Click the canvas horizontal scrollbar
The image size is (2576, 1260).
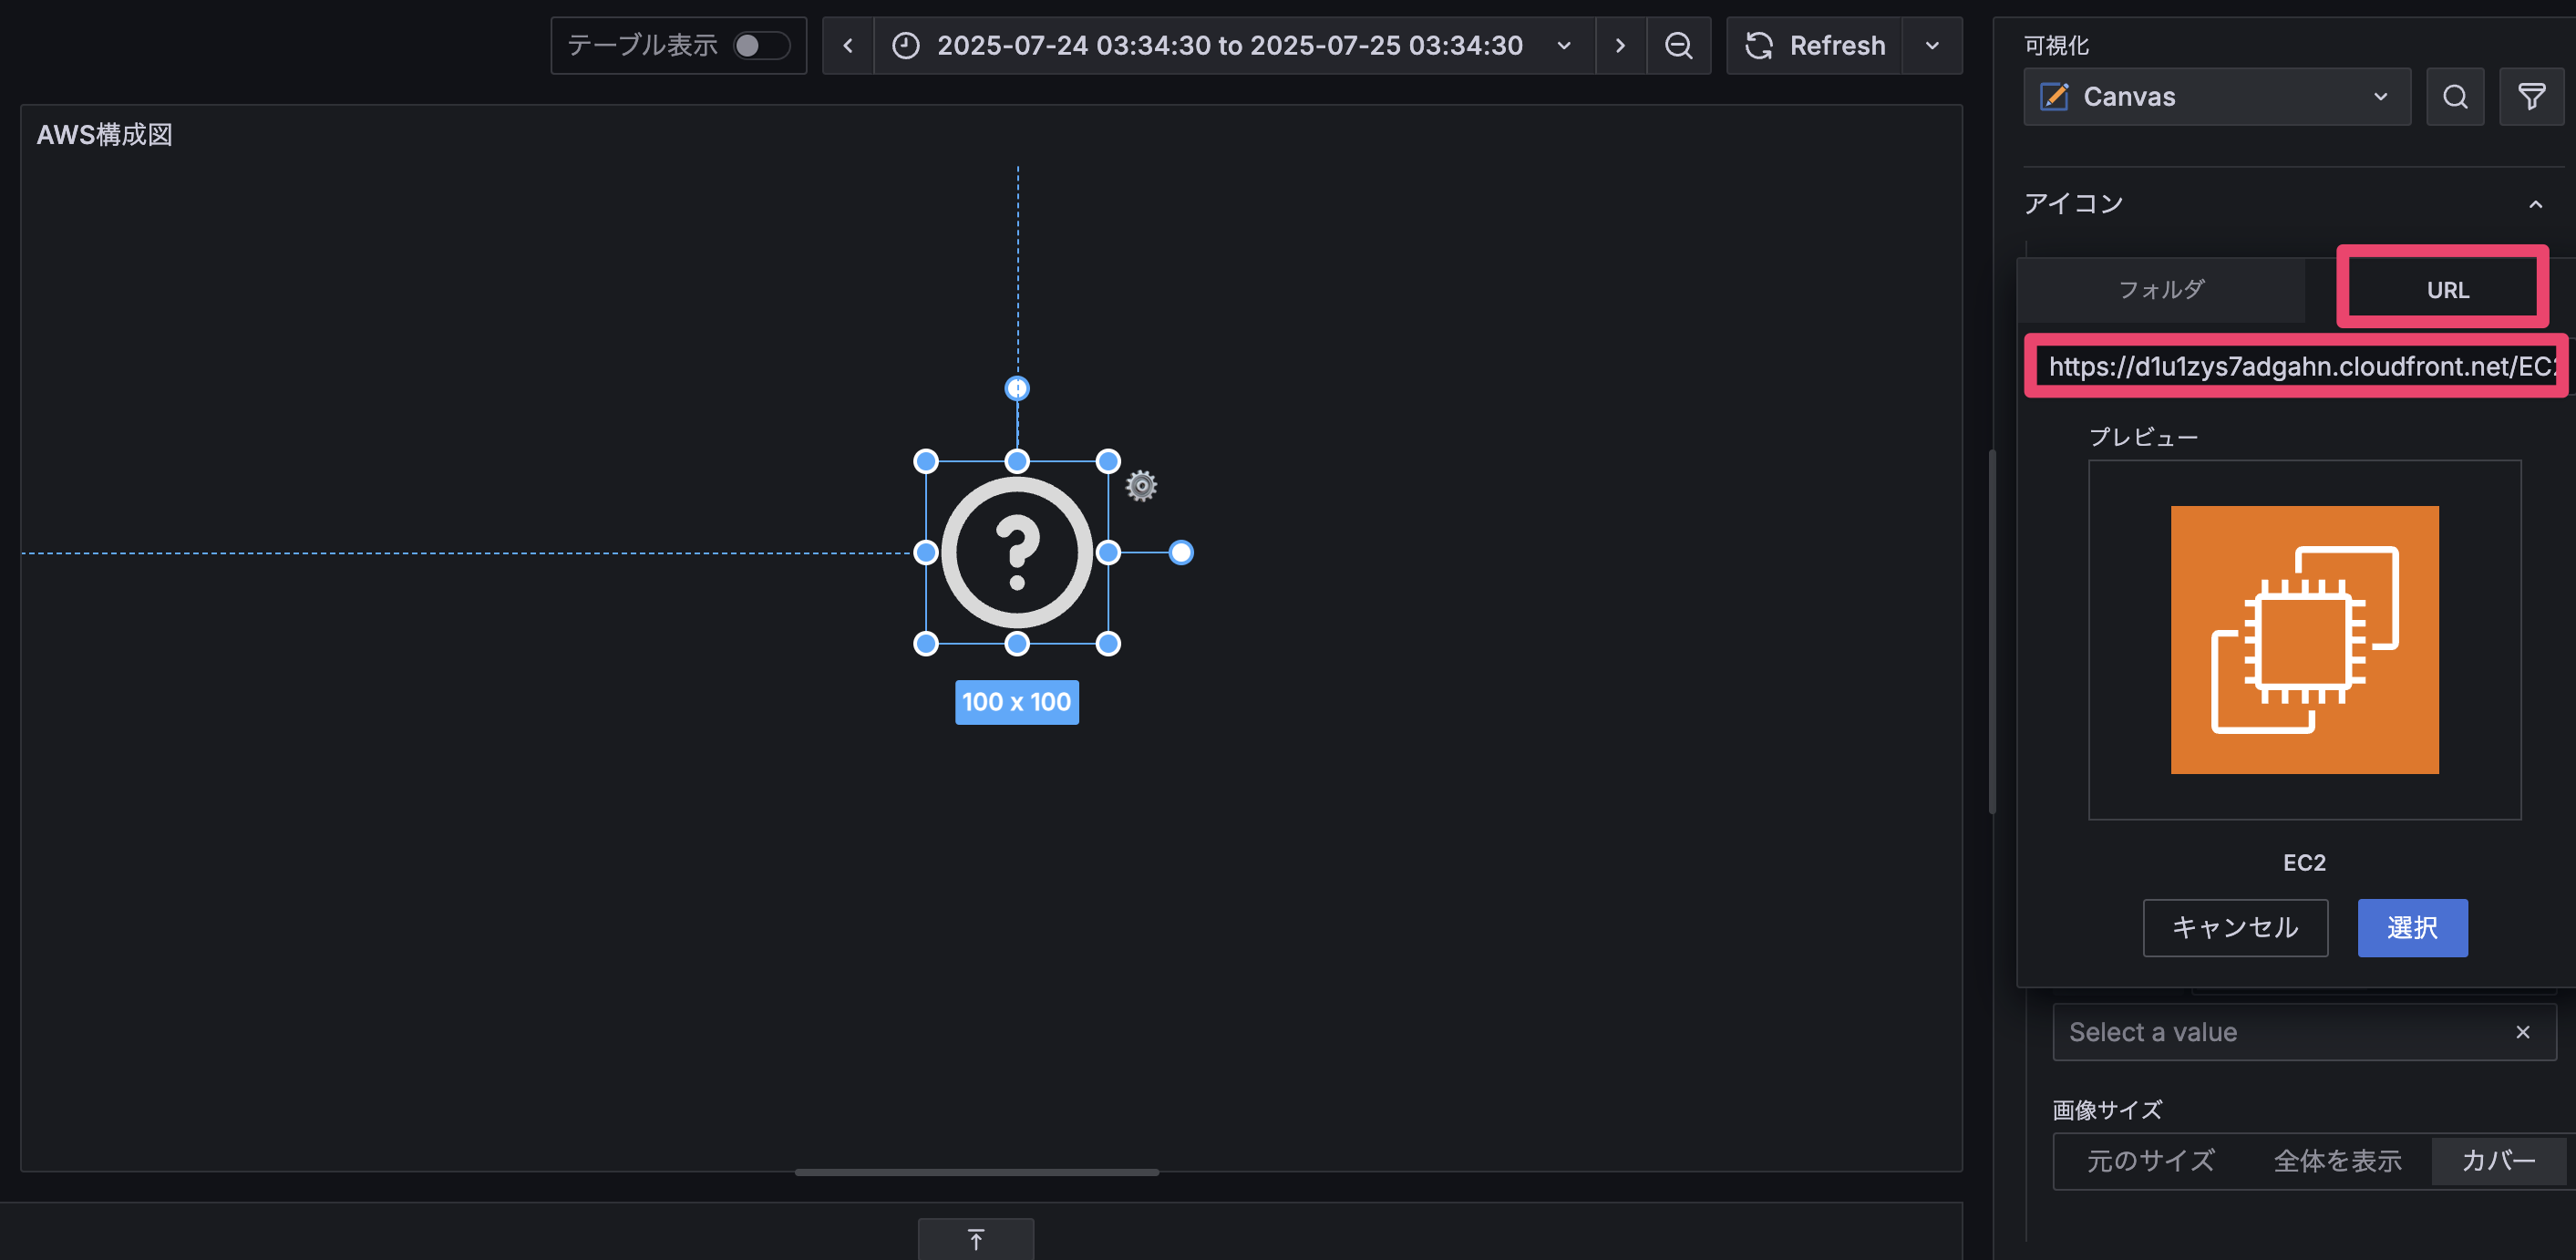click(977, 1172)
